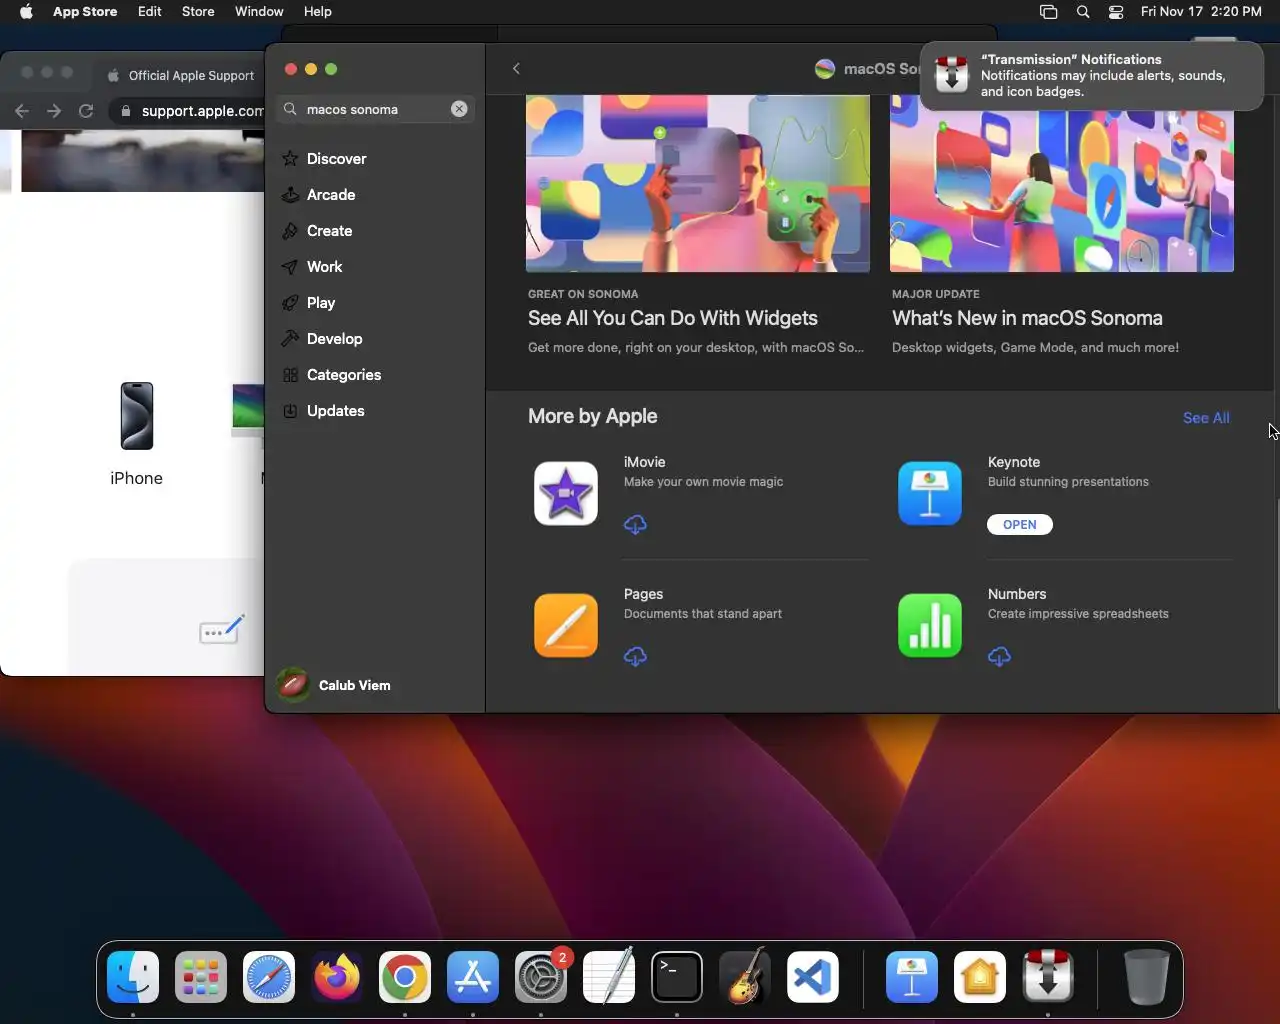The width and height of the screenshot is (1280, 1024).
Task: Click the date and time in menu bar
Action: tap(1201, 12)
